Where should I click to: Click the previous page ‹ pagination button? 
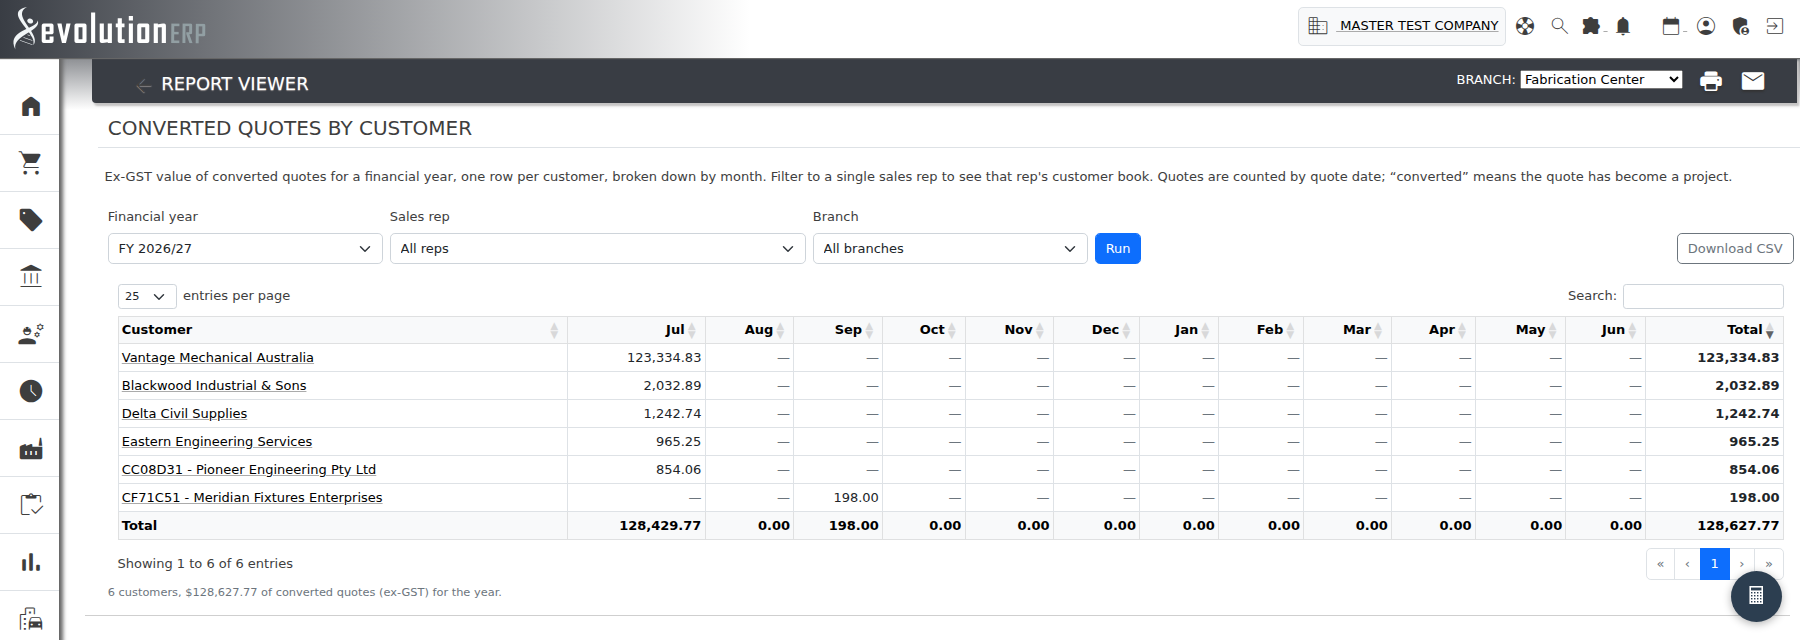coord(1687,564)
